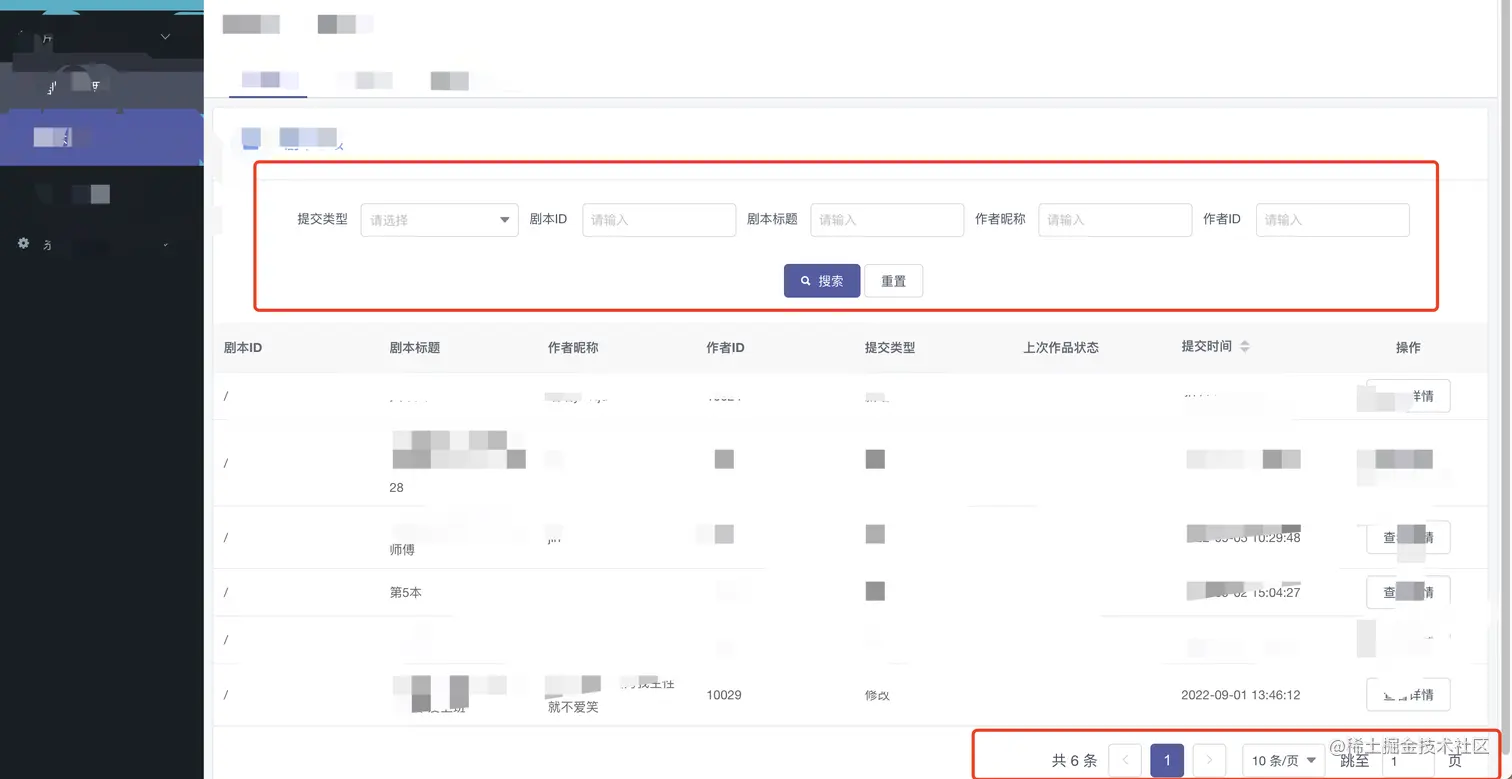Image resolution: width=1512 pixels, height=779 pixels.
Task: Click the 重置 reset button
Action: click(894, 281)
